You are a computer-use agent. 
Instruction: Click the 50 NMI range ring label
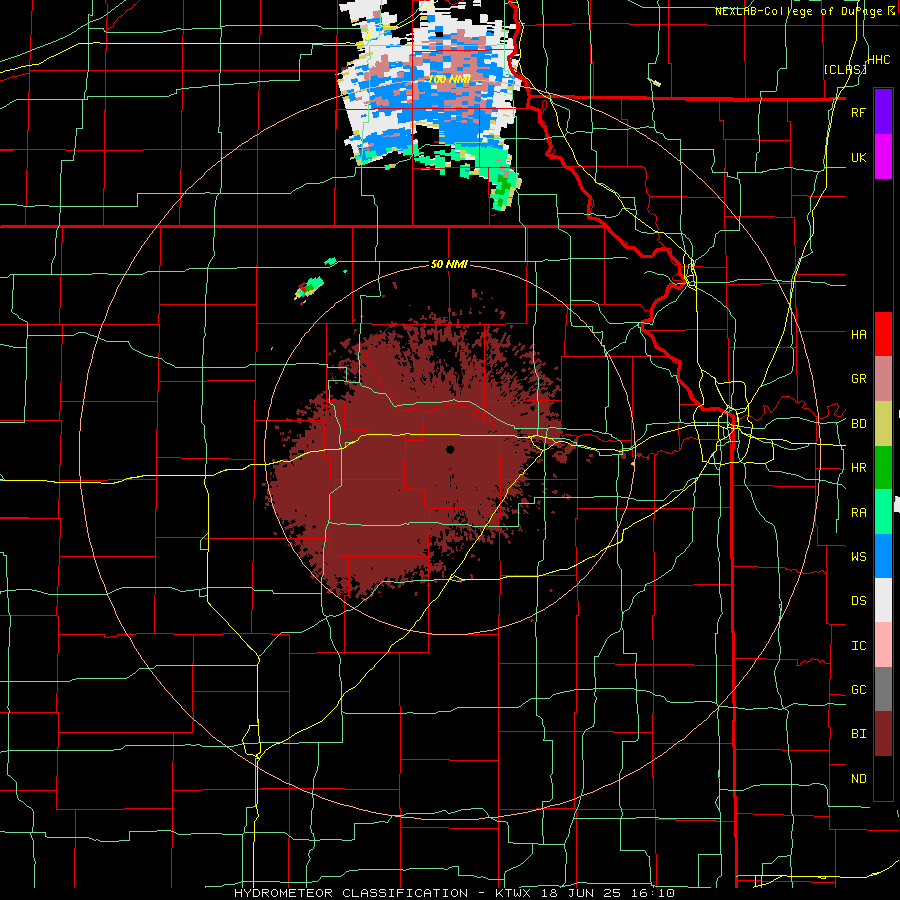tap(449, 264)
